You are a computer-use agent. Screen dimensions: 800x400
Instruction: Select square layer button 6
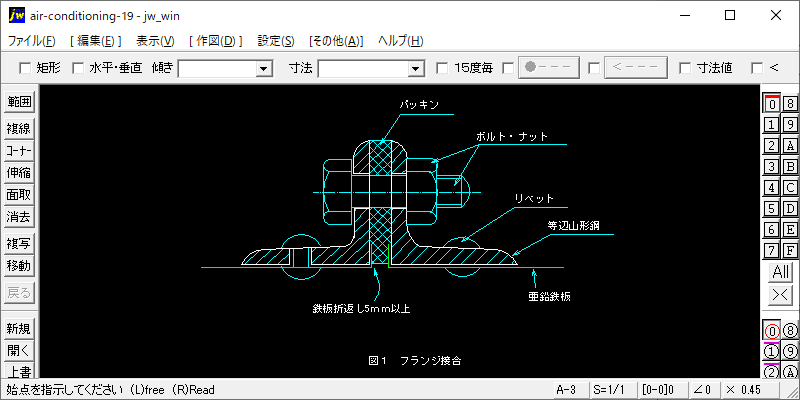[771, 230]
